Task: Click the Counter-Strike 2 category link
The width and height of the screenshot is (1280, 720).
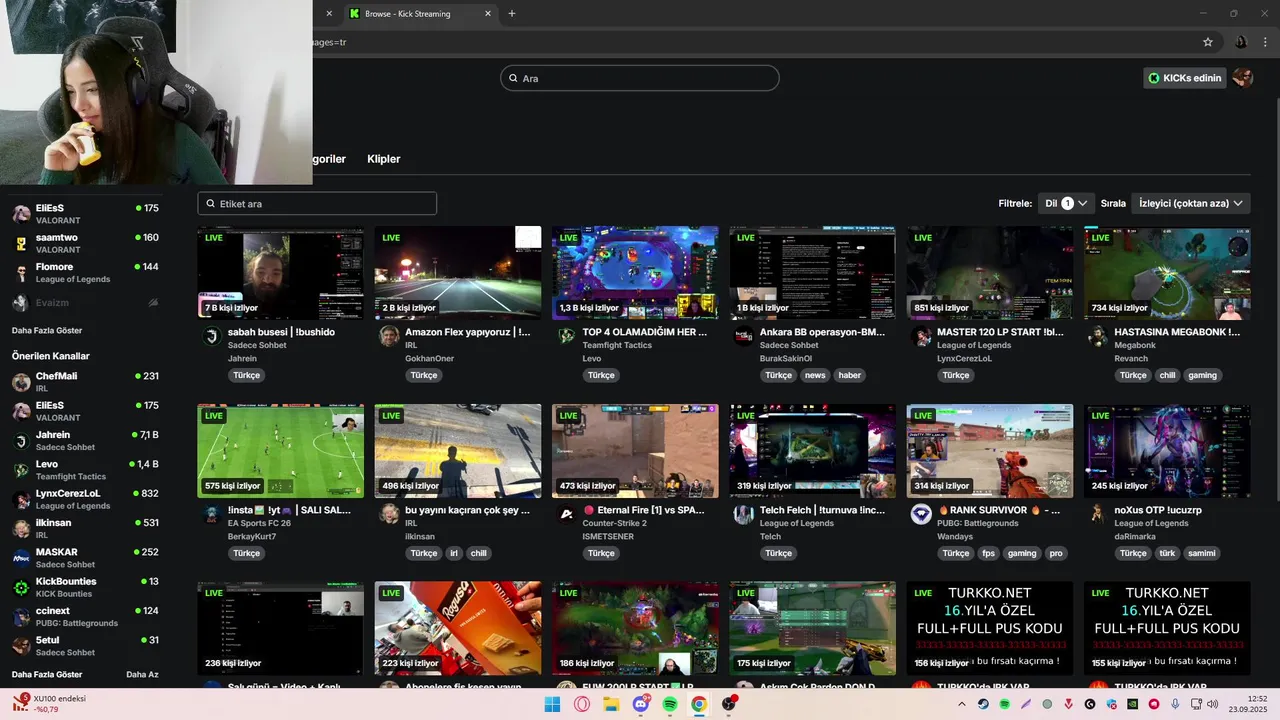Action: pyautogui.click(x=615, y=523)
